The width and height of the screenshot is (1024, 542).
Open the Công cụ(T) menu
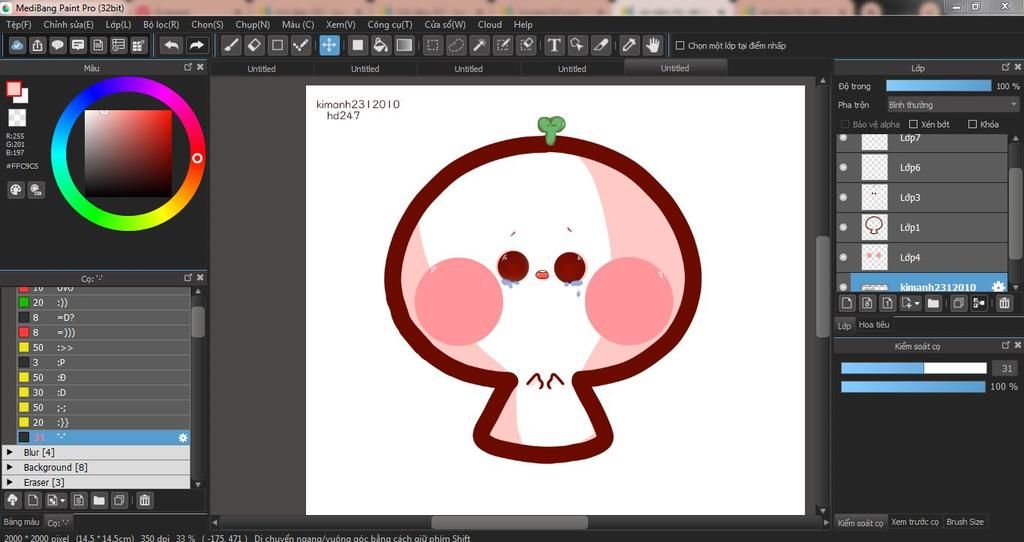(x=390, y=24)
